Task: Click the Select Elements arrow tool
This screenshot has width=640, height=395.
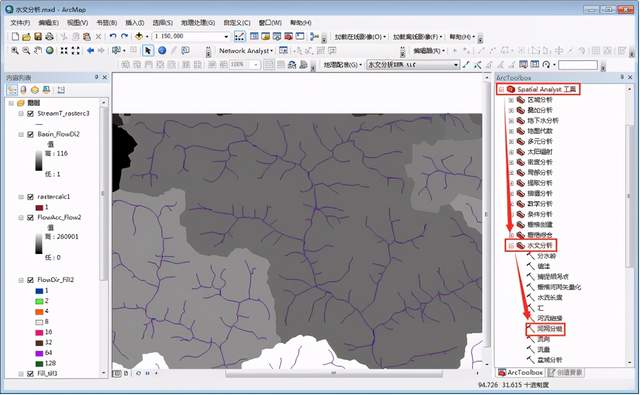Action: point(148,51)
